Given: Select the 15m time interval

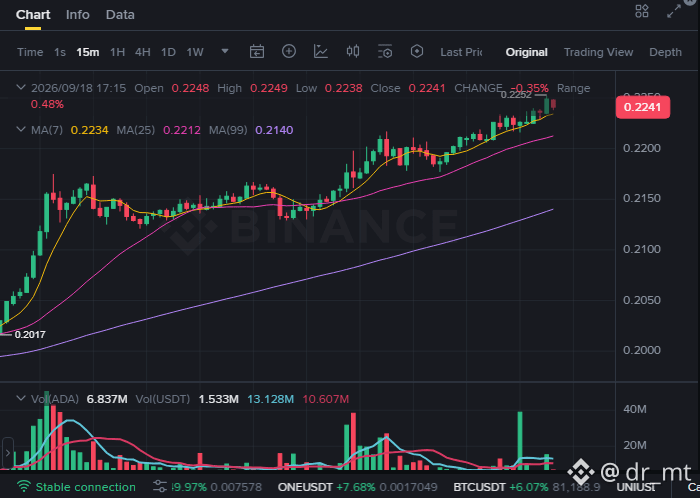Looking at the screenshot, I should [88, 52].
